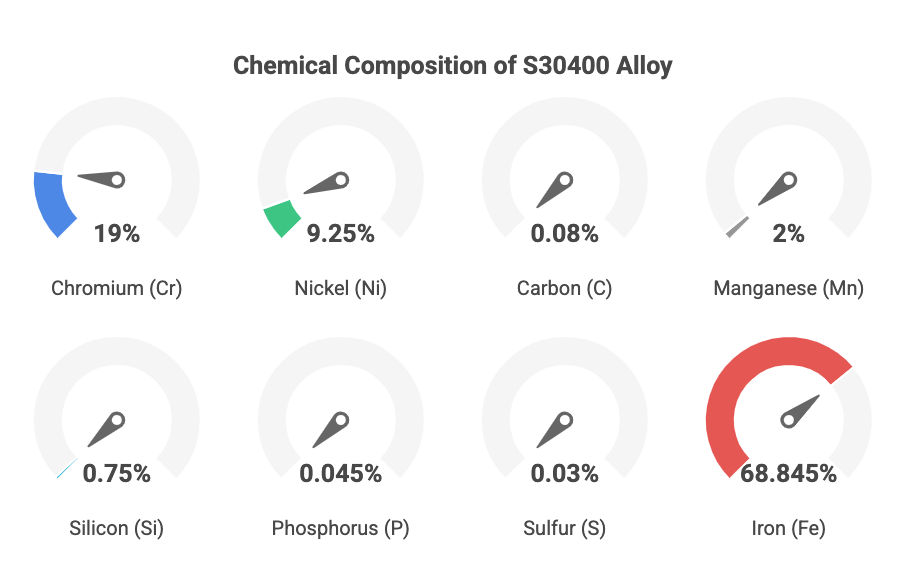The width and height of the screenshot is (906, 588).
Task: Click the chart title text
Action: [x=452, y=66]
